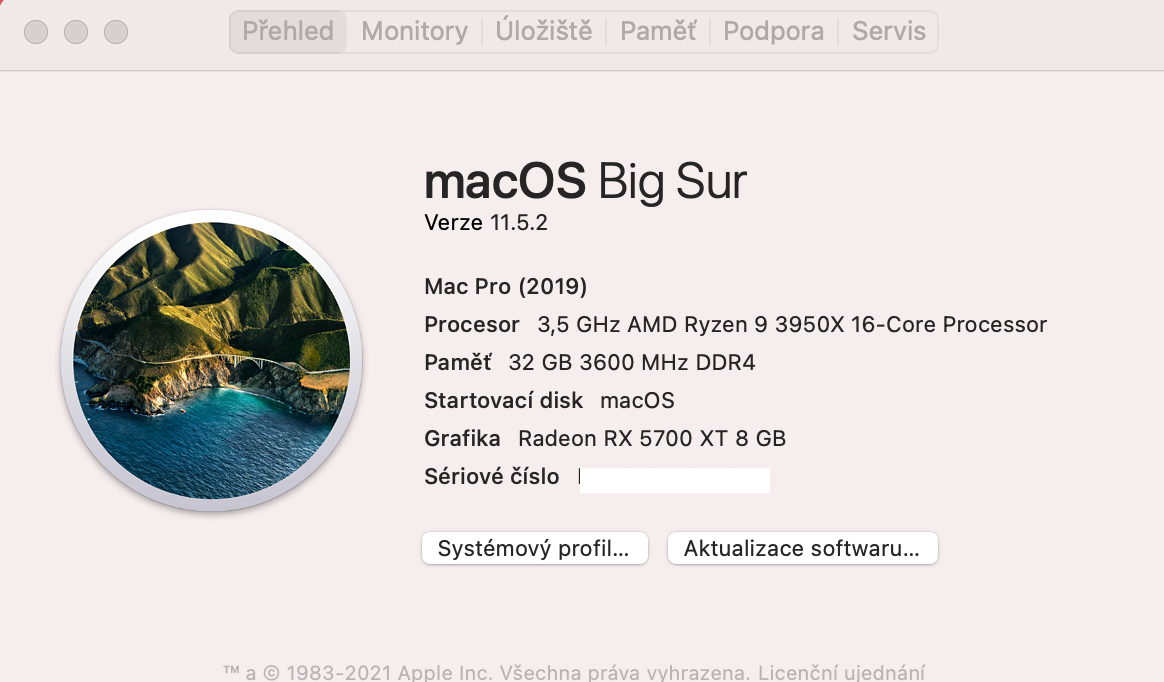Click Aktualizace softwaru button
The height and width of the screenshot is (682, 1164).
(x=802, y=549)
